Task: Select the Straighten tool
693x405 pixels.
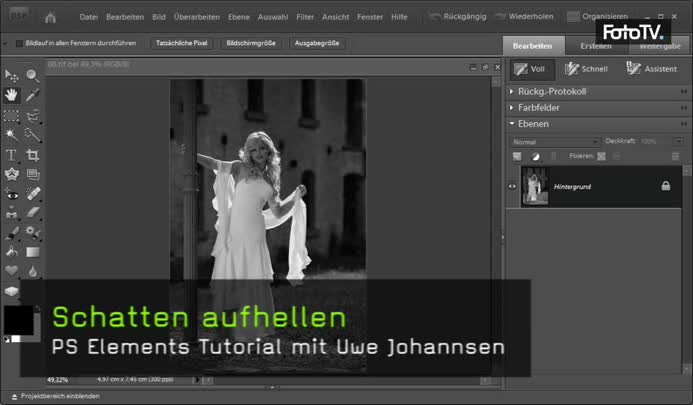Action: [x=32, y=174]
